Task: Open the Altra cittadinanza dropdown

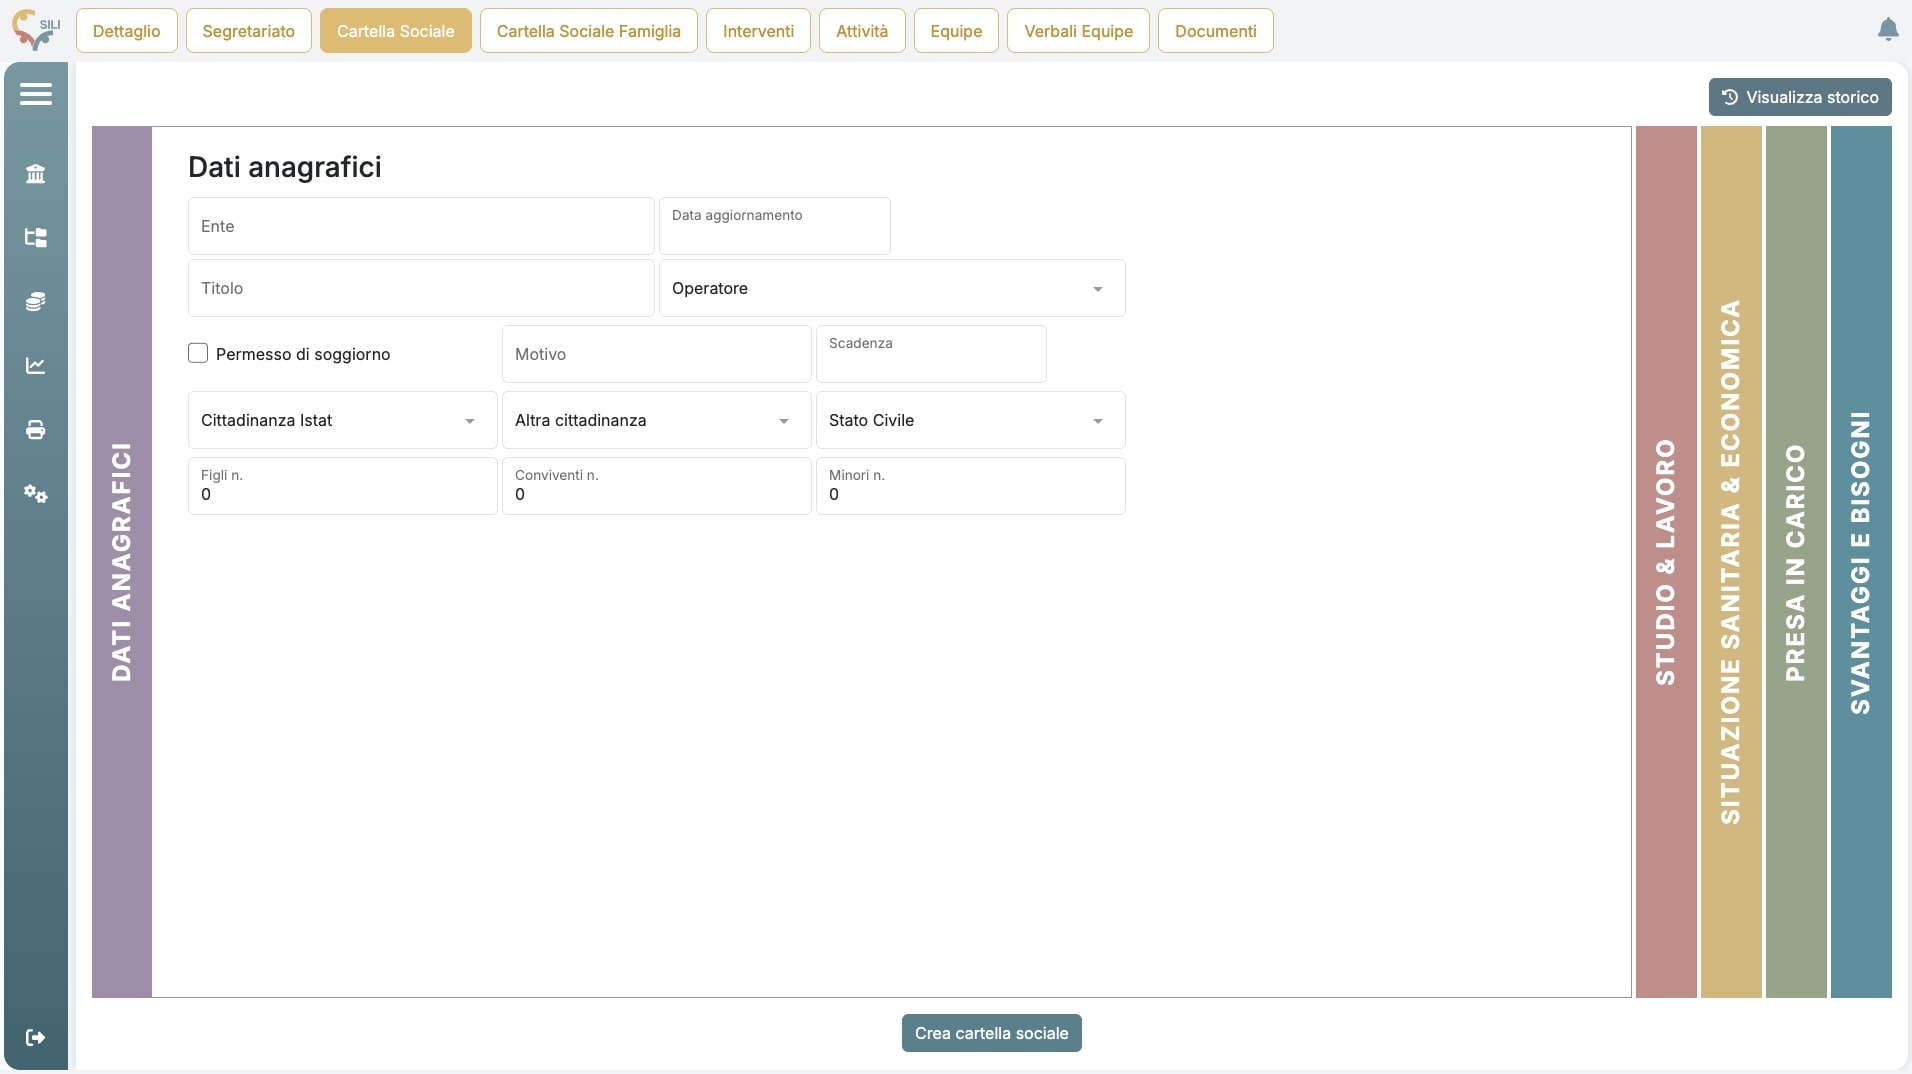Action: (x=656, y=420)
